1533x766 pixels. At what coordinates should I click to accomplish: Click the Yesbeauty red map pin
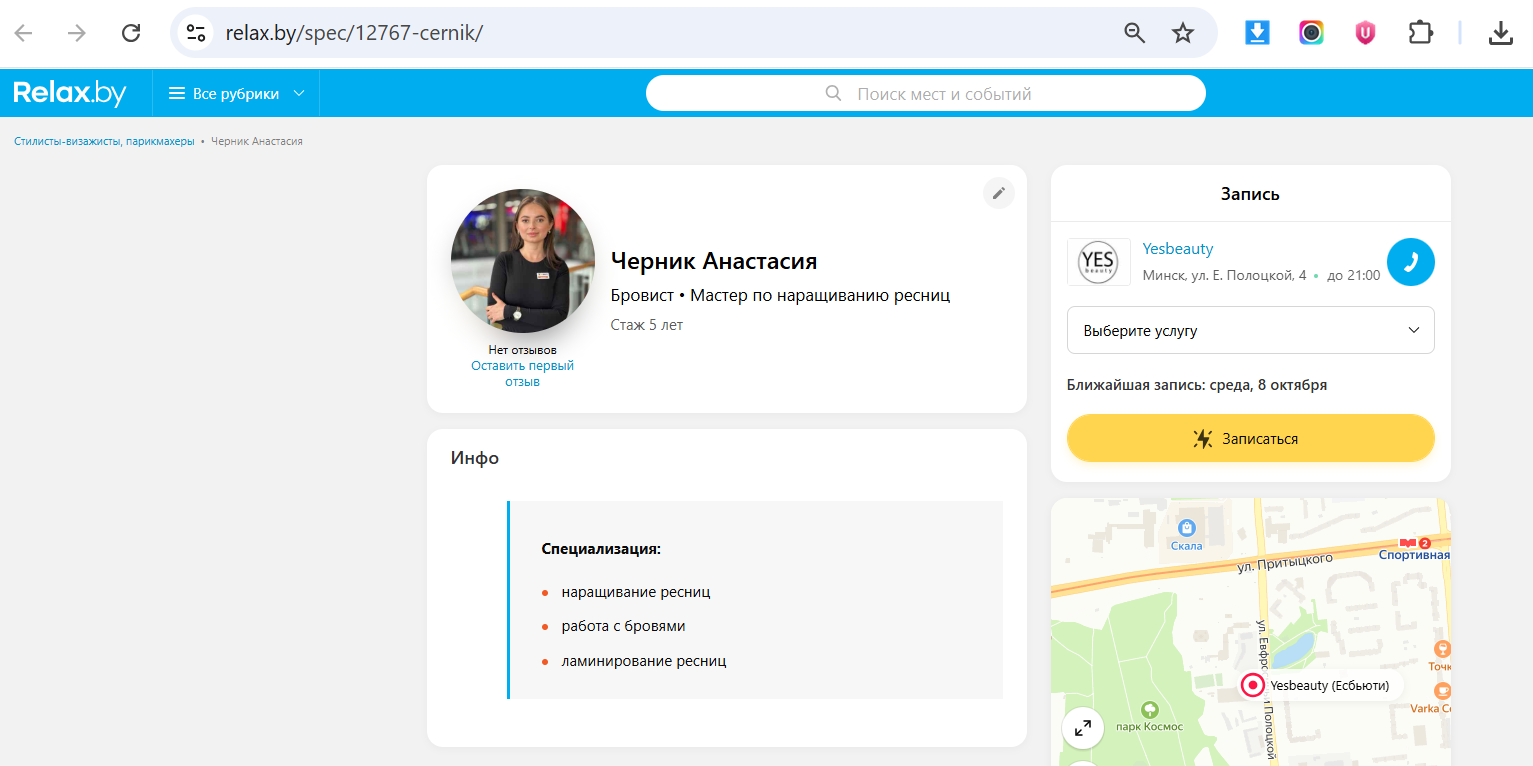(1253, 685)
